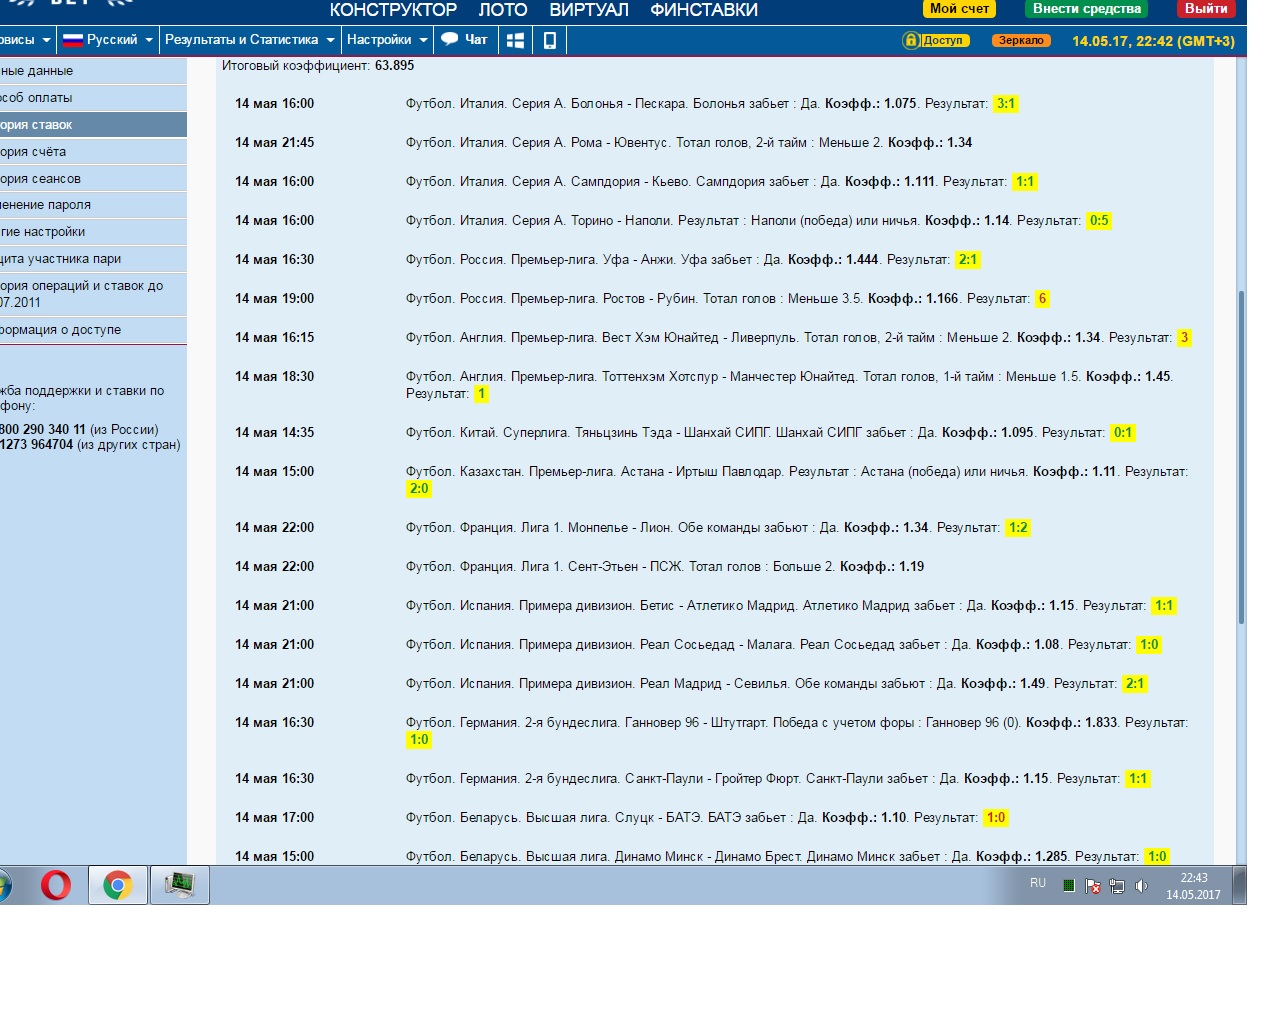This screenshot has width=1280, height=1024.
Task: Open the история счёта sidebar item
Action: pyautogui.click(x=93, y=152)
